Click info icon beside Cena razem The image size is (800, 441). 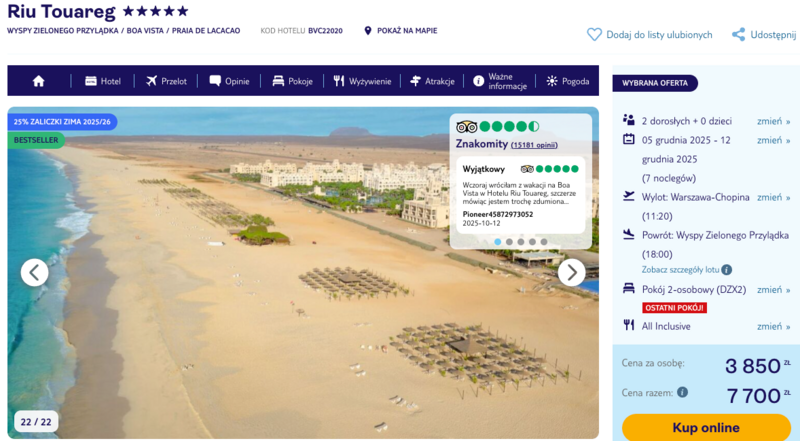[682, 393]
